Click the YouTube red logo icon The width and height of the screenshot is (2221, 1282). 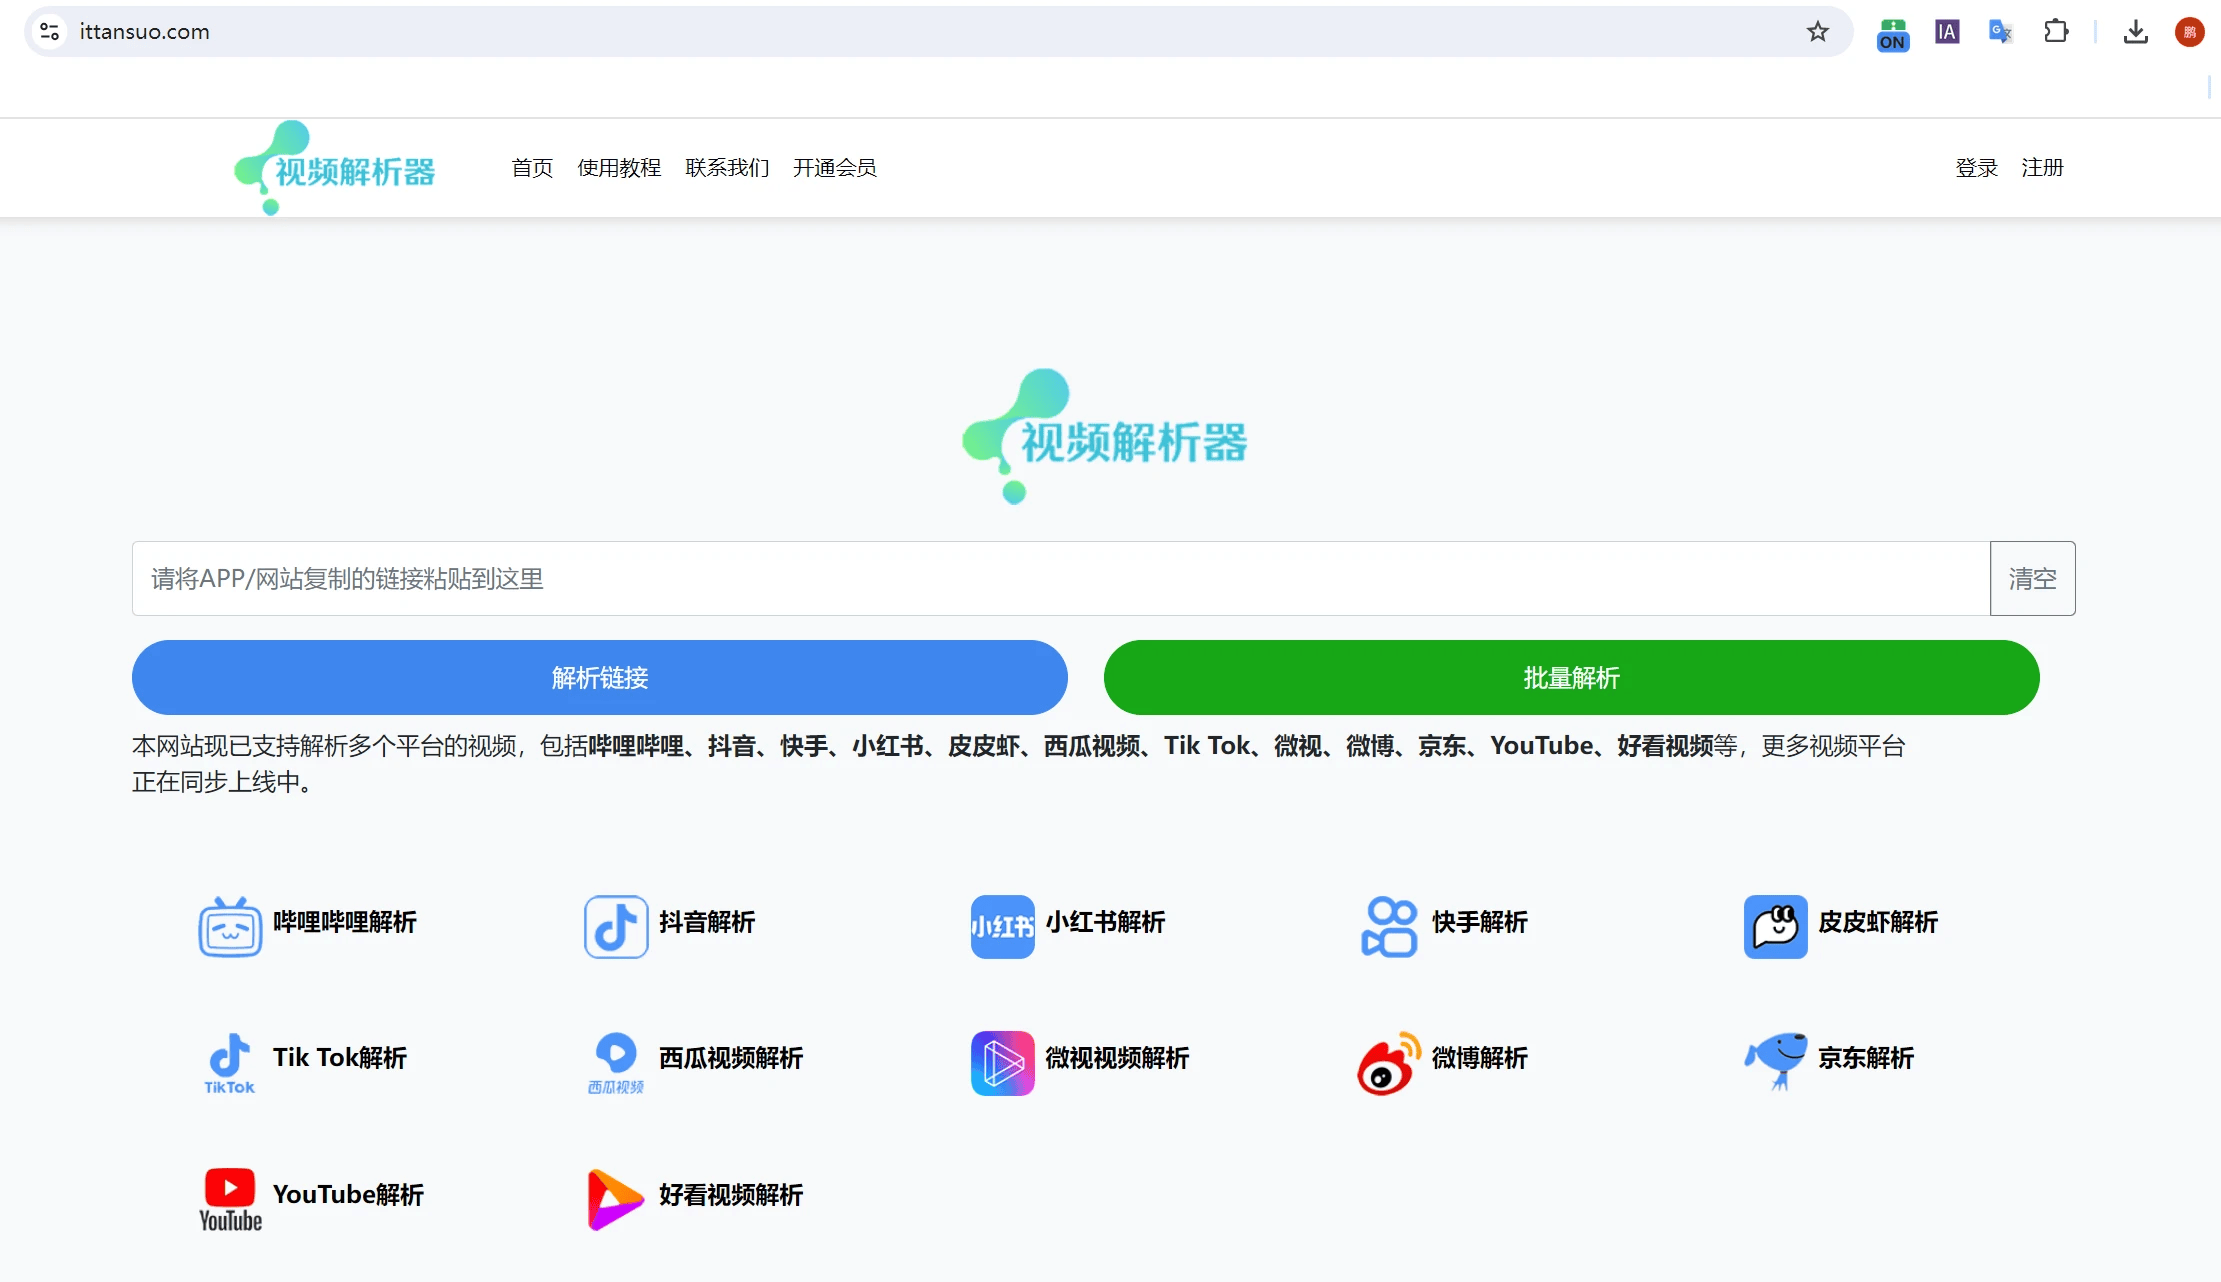click(x=230, y=1199)
